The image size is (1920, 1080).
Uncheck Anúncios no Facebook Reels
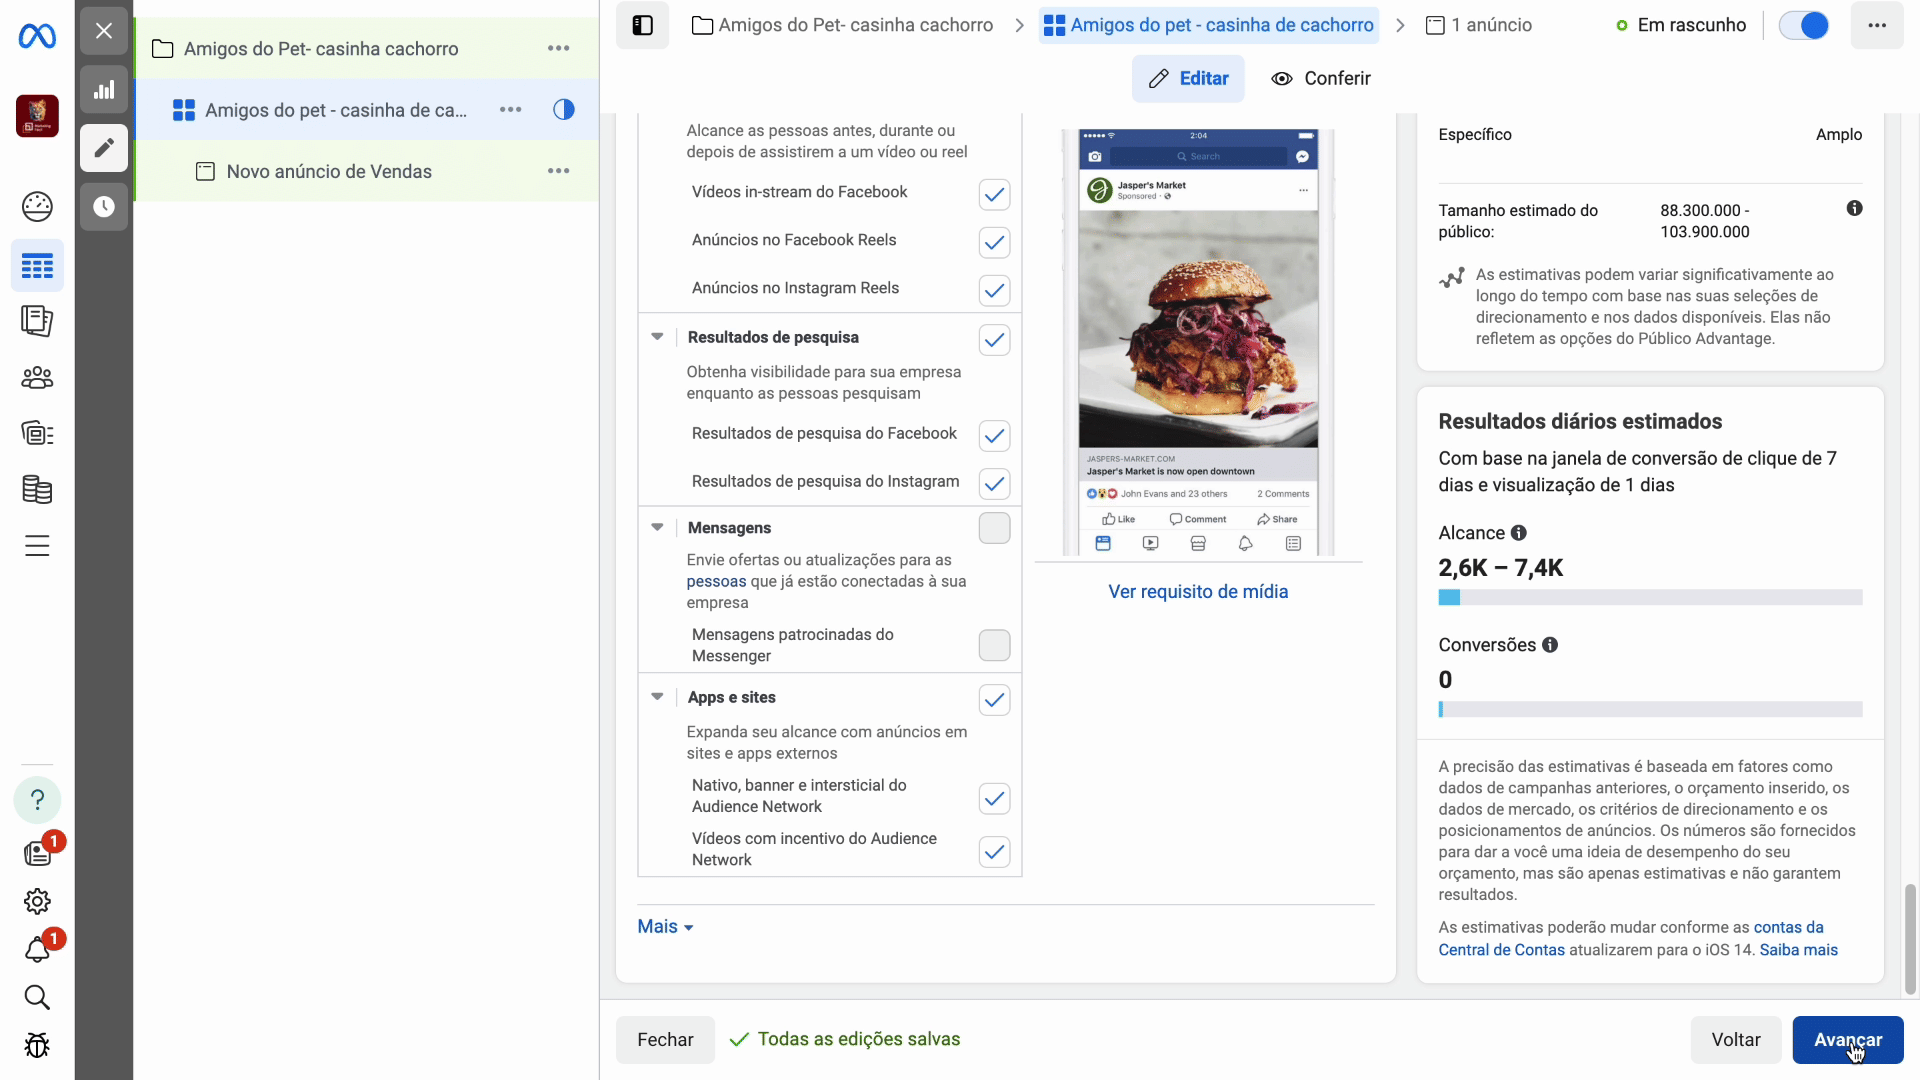pyautogui.click(x=994, y=242)
